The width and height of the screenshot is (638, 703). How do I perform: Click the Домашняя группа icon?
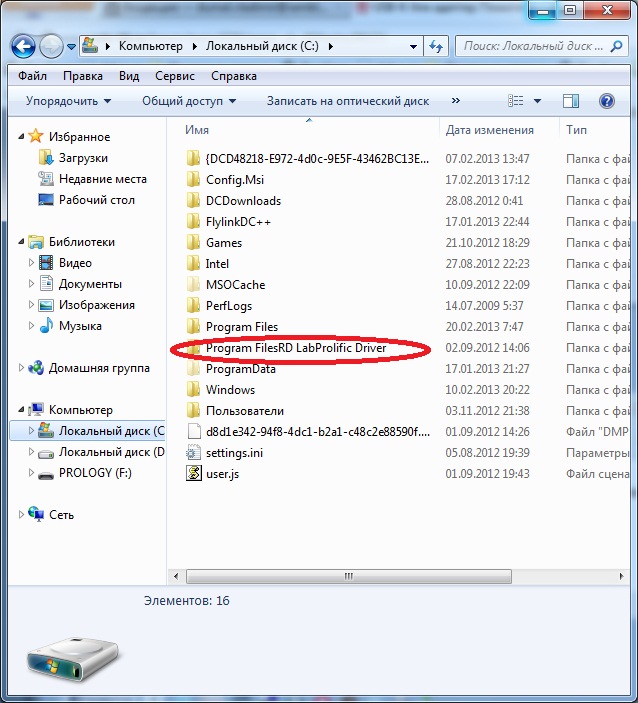click(x=35, y=368)
